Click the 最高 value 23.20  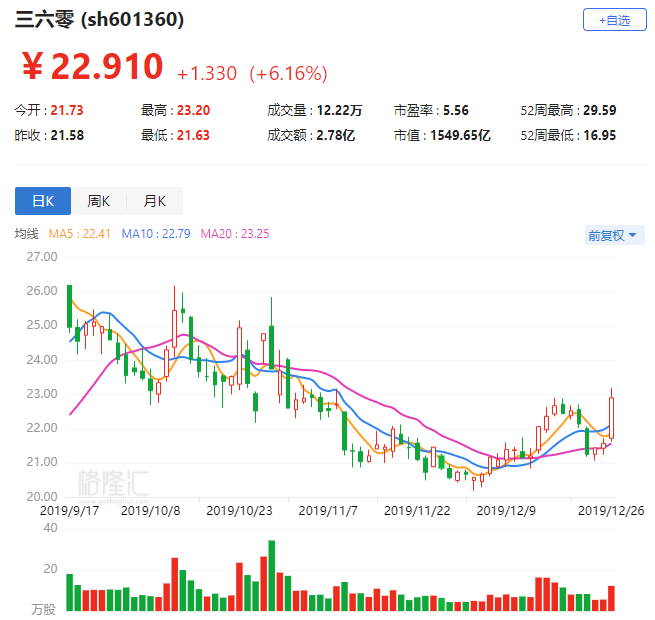pos(193,110)
